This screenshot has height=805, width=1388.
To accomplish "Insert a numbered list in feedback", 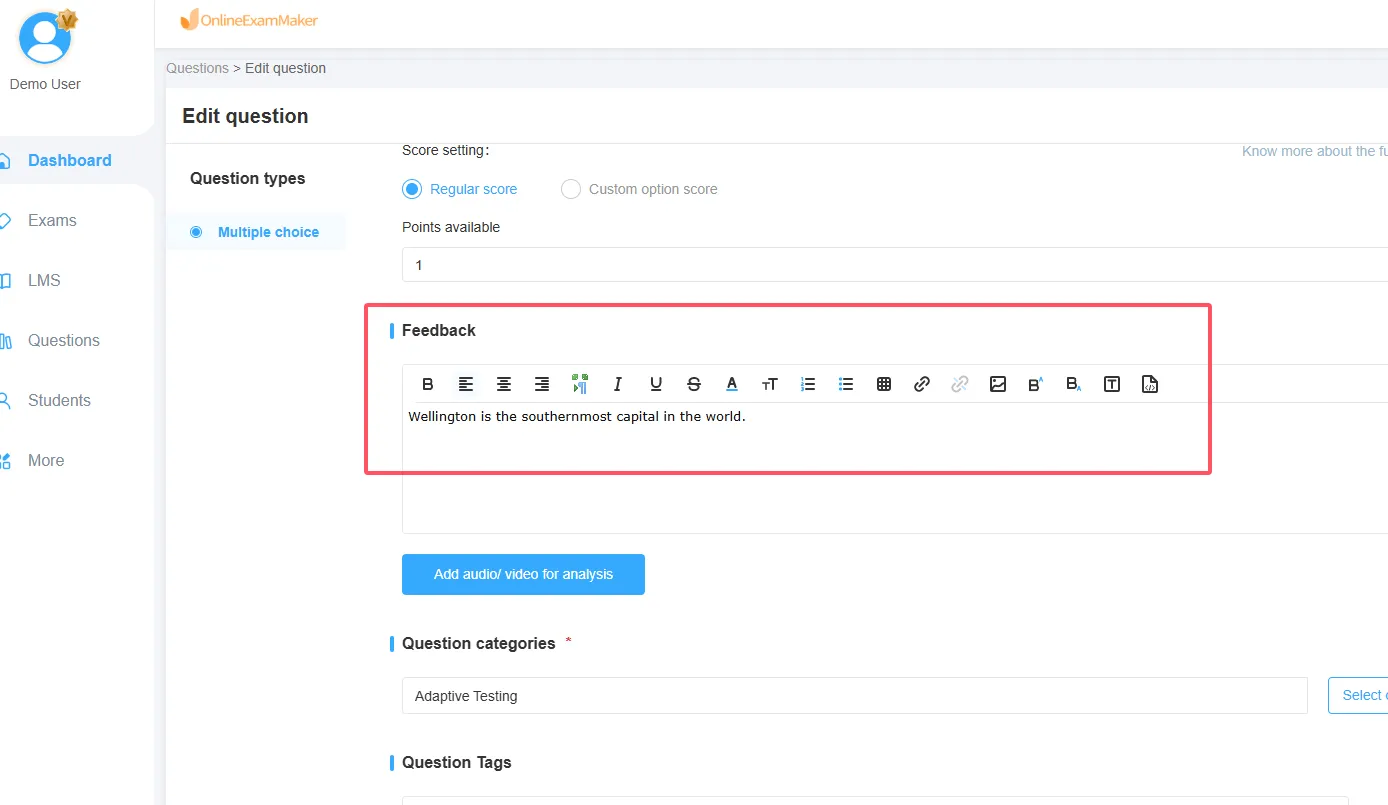I will point(808,384).
